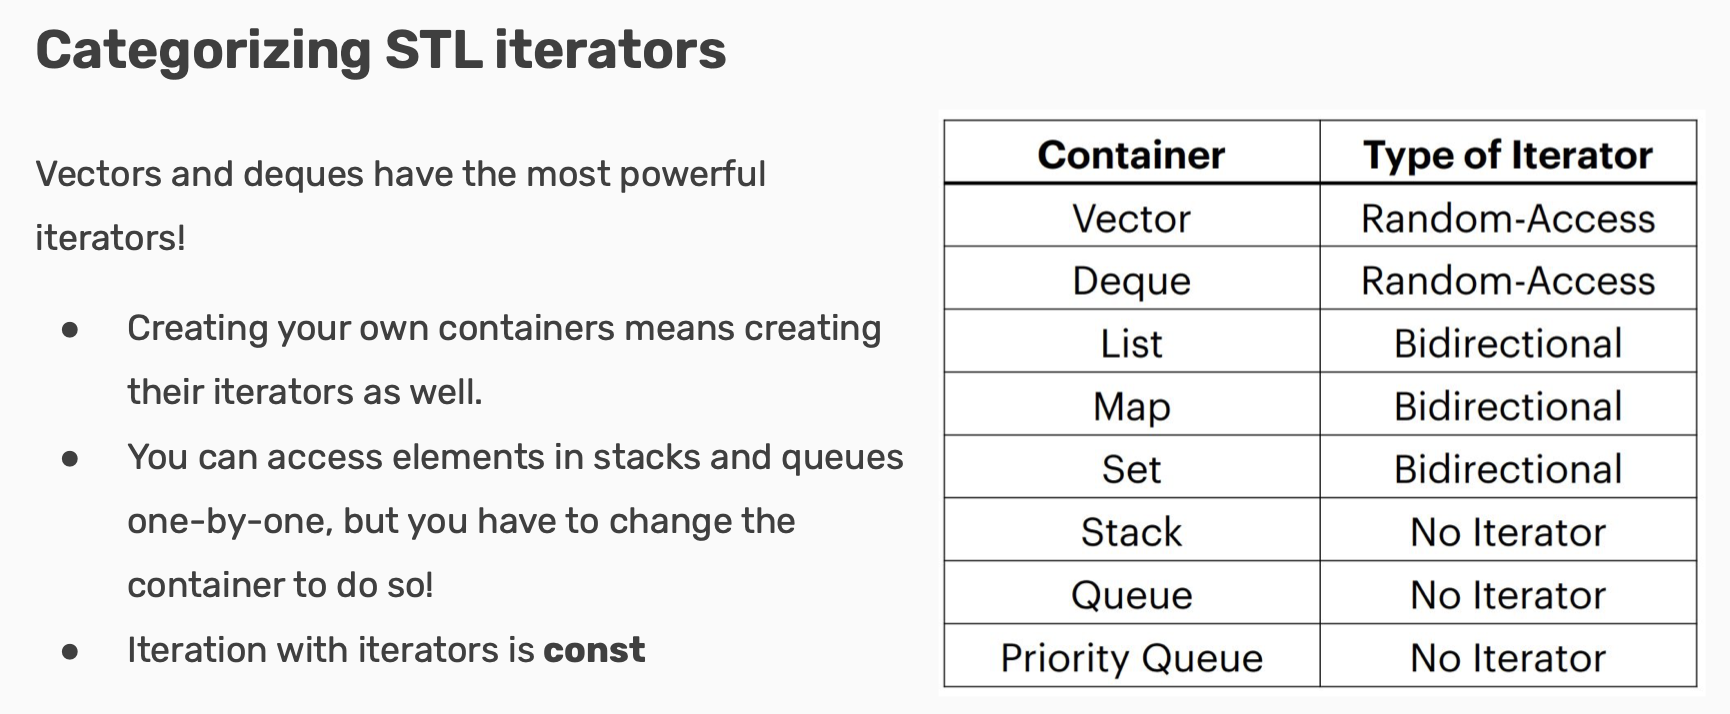This screenshot has height=714, width=1730.
Task: Click the 'Map' container cell
Action: click(1131, 407)
